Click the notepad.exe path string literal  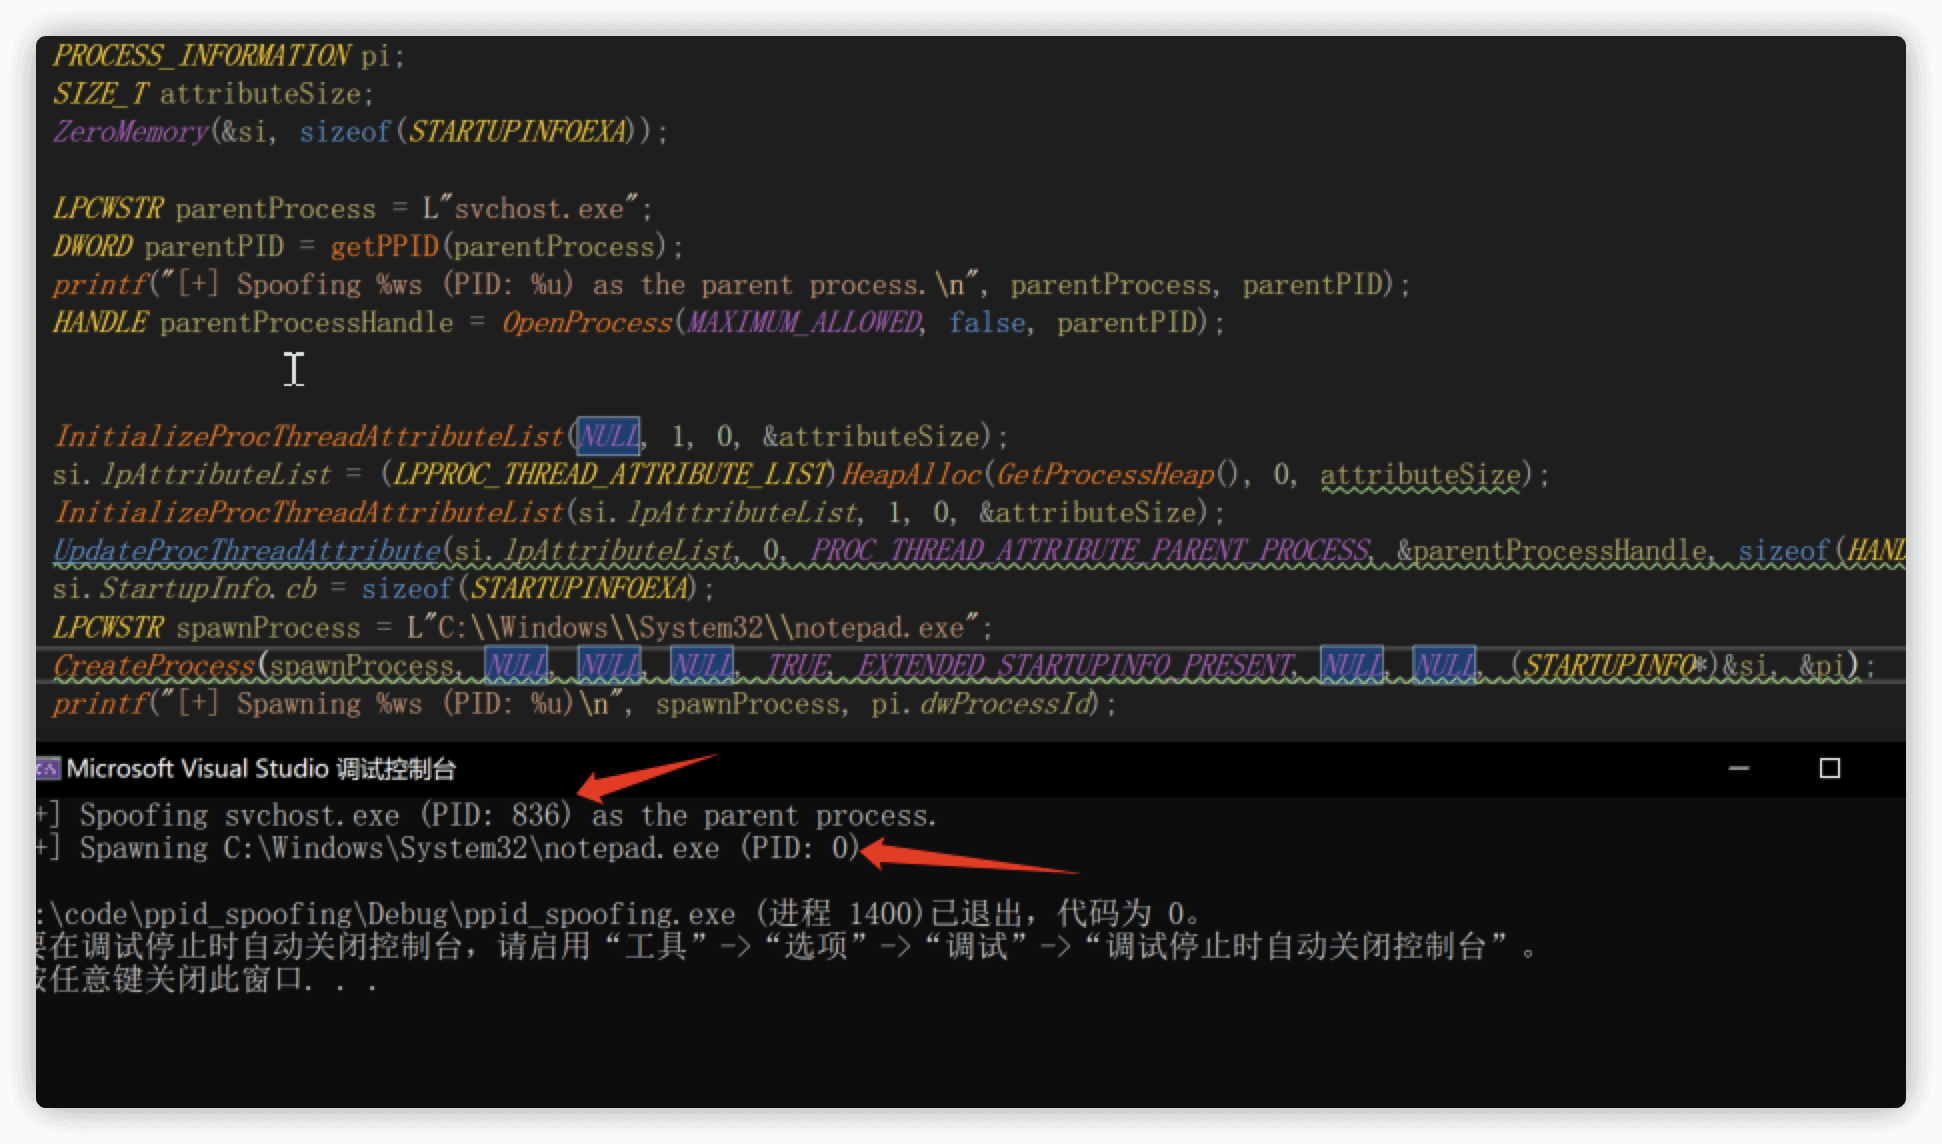tap(700, 627)
